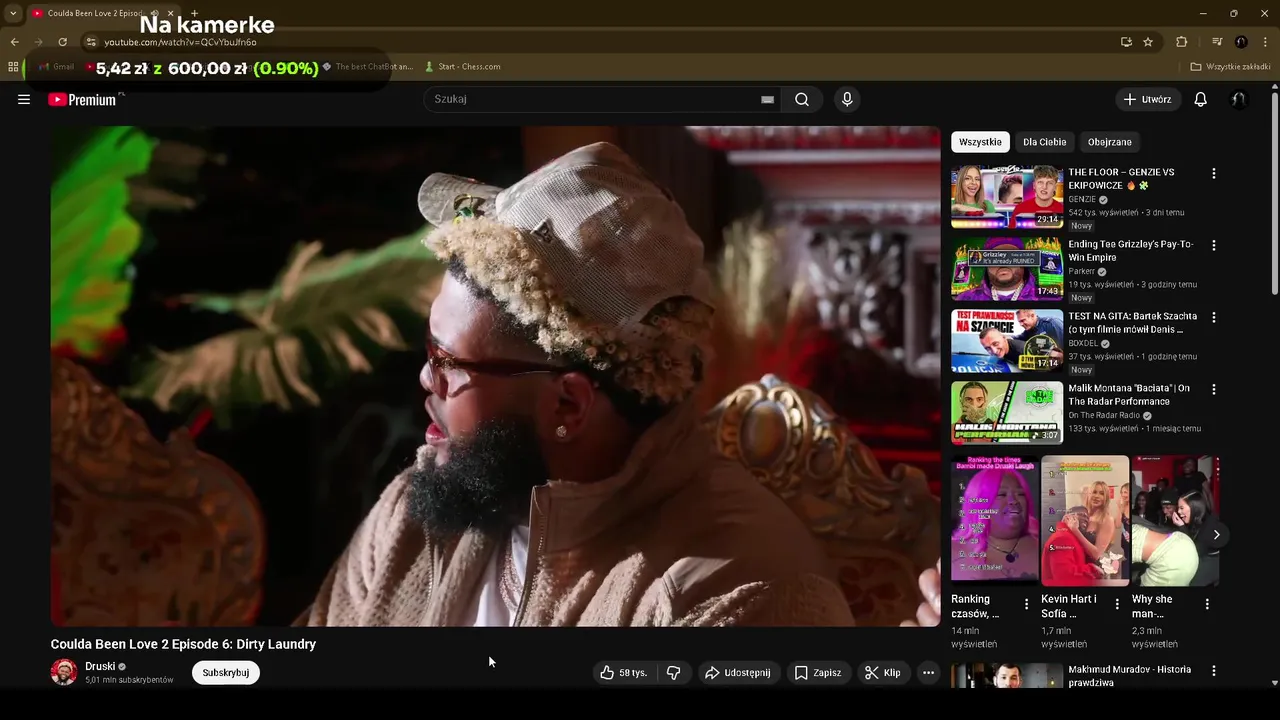Open the Makhmud Muradov - Historia prawdziwa title
This screenshot has height=720, width=1280.
(x=1130, y=676)
